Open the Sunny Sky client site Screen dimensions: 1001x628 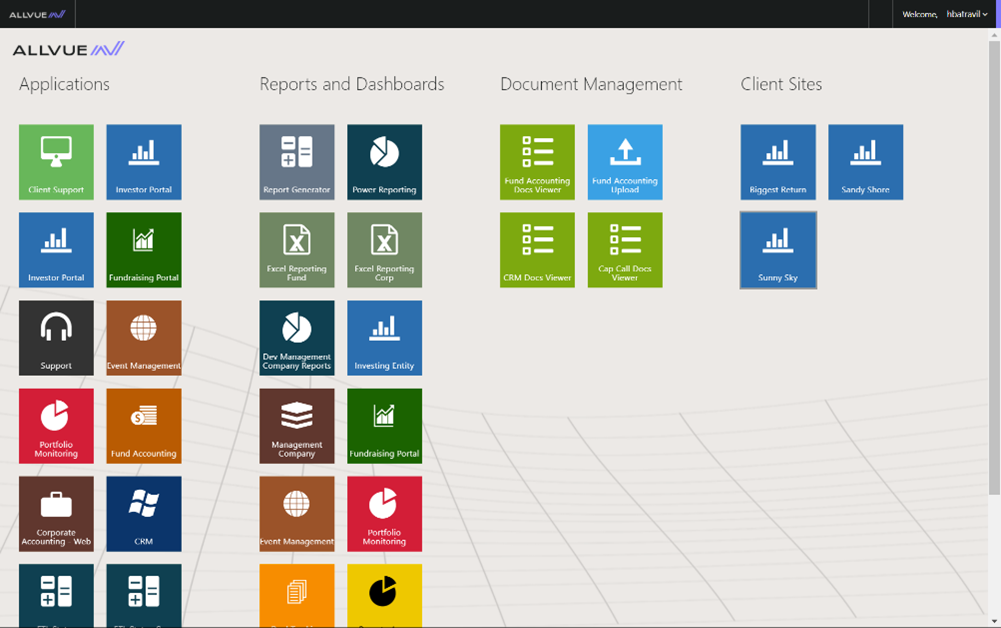click(x=778, y=250)
